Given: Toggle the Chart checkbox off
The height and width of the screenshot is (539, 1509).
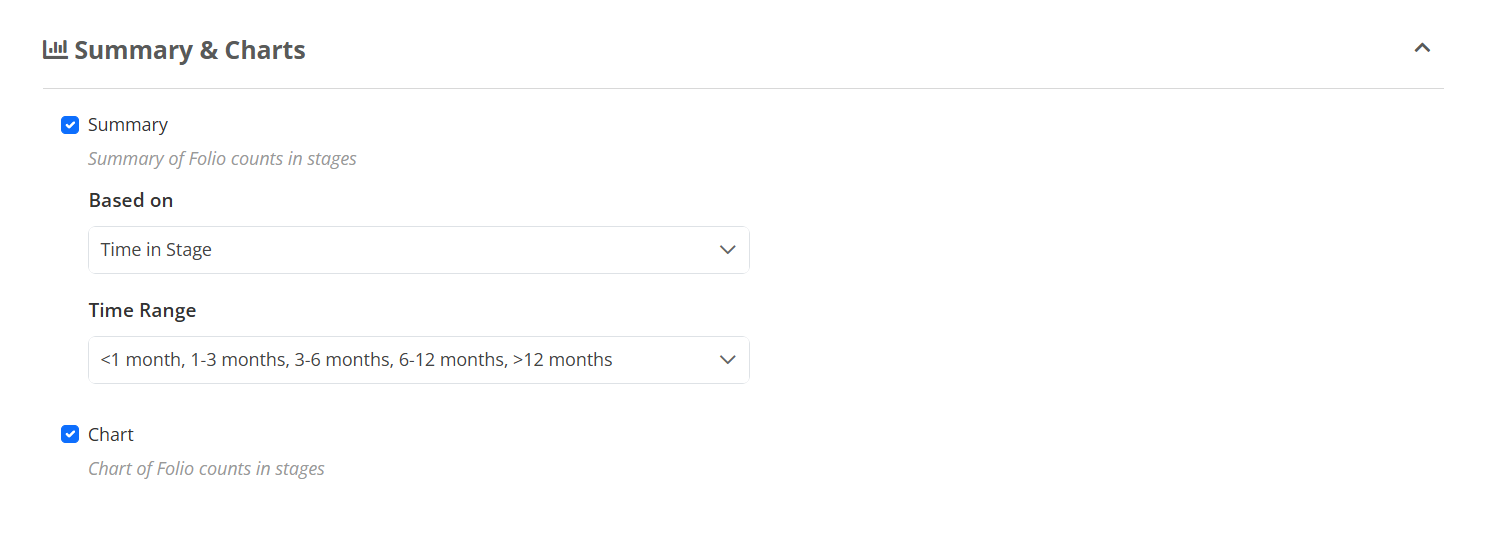Looking at the screenshot, I should point(70,434).
